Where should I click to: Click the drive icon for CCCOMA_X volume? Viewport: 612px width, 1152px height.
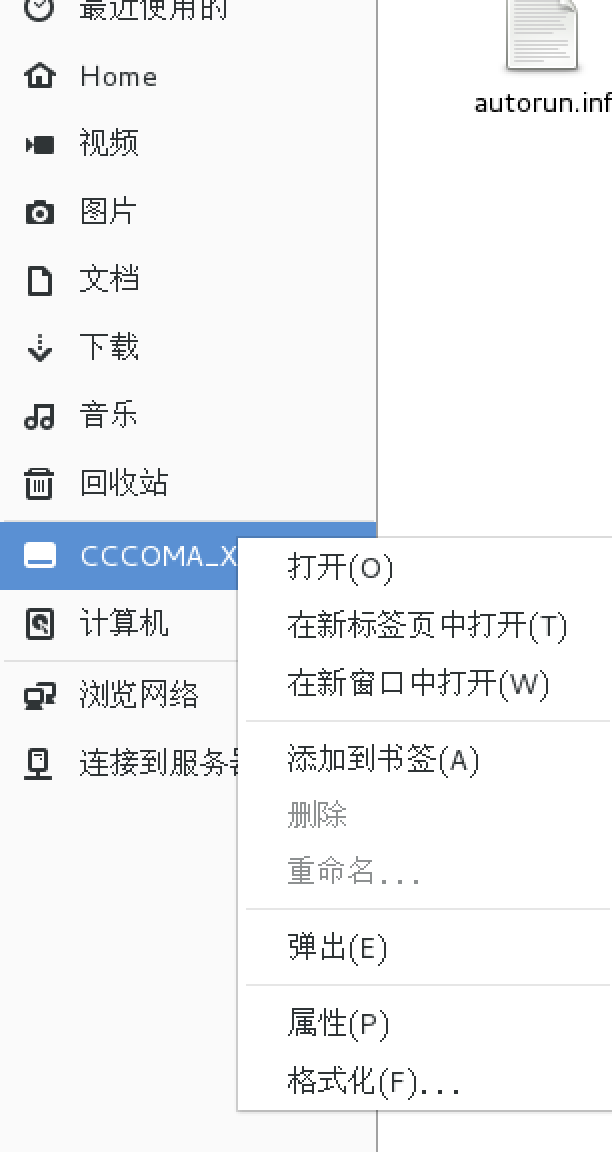(40, 555)
